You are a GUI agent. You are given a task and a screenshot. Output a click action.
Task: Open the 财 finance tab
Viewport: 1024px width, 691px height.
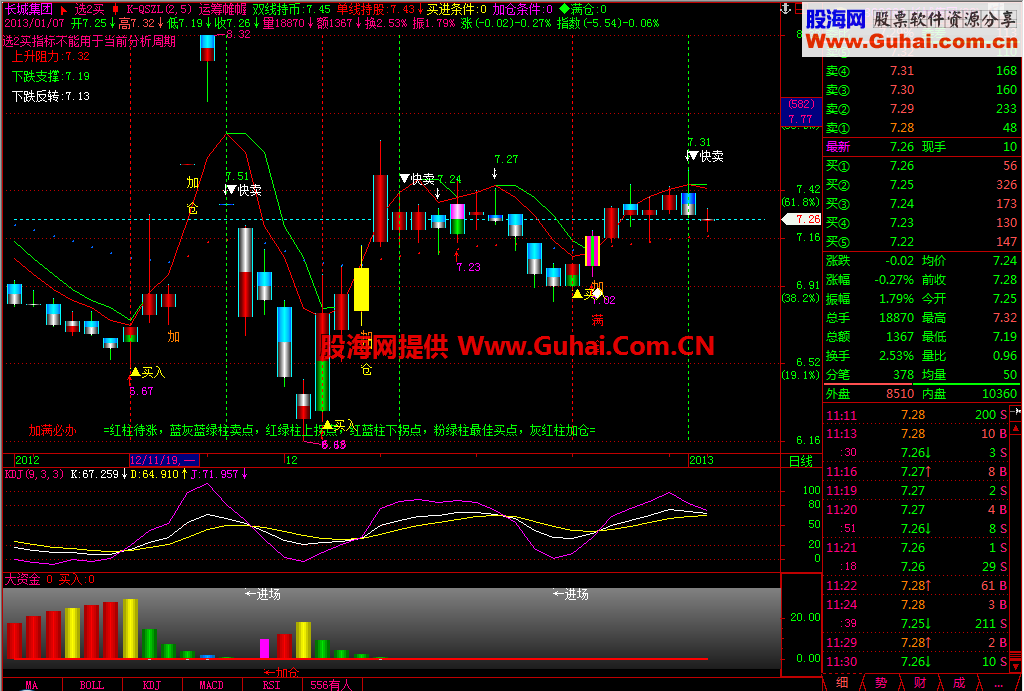click(920, 683)
